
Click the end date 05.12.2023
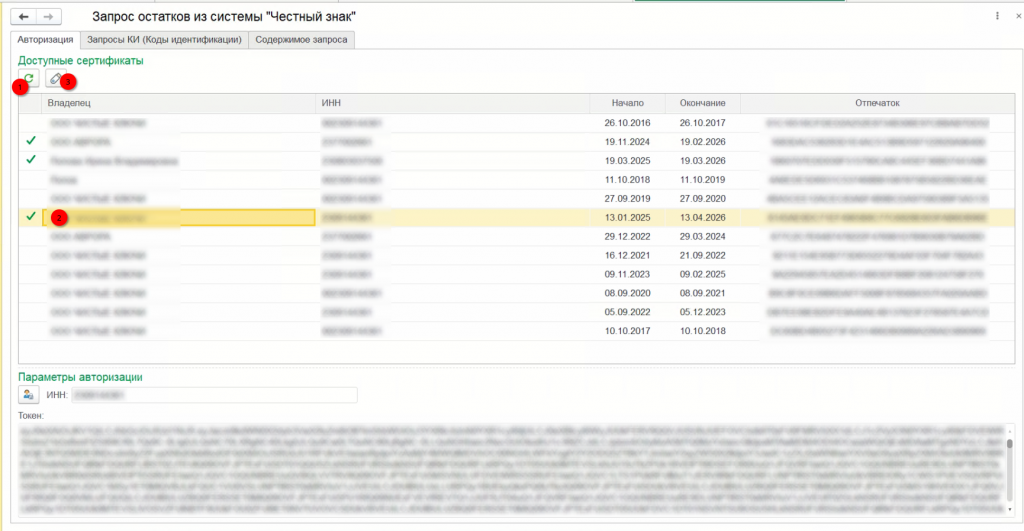point(703,312)
